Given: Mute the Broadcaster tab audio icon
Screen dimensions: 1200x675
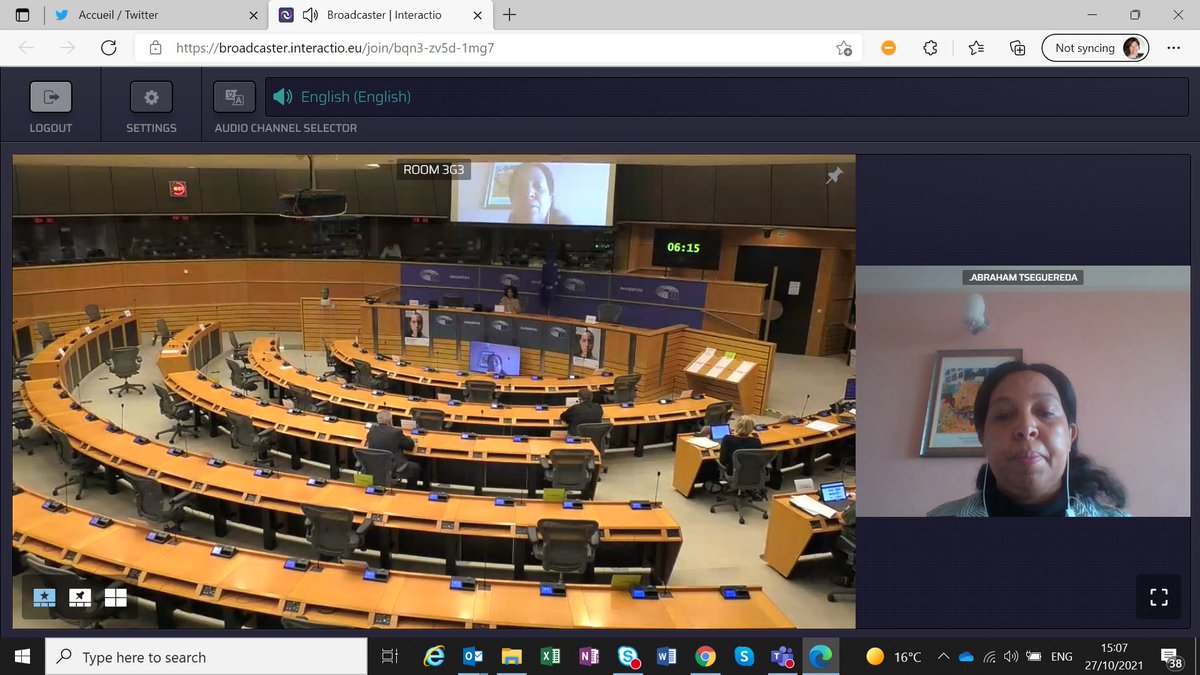Looking at the screenshot, I should point(310,15).
